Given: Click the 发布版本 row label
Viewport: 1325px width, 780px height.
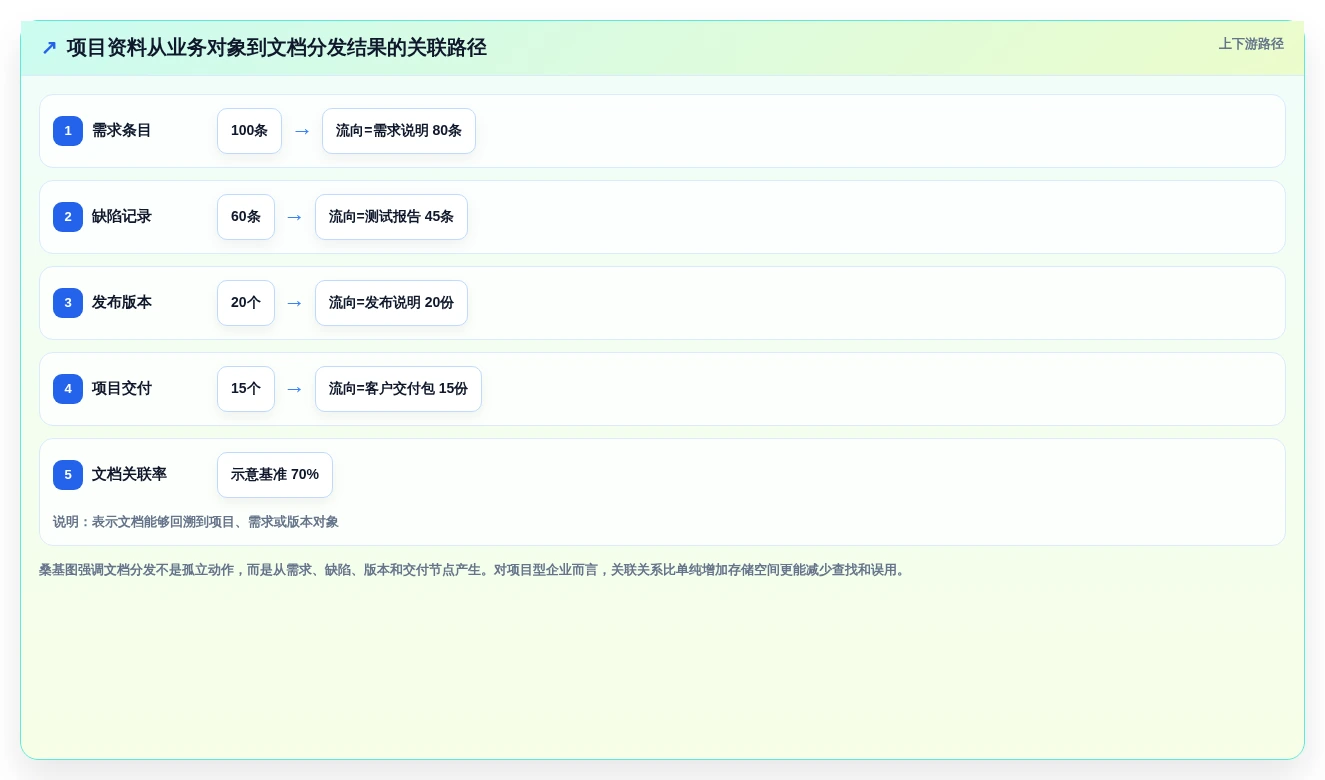Looking at the screenshot, I should point(122,303).
